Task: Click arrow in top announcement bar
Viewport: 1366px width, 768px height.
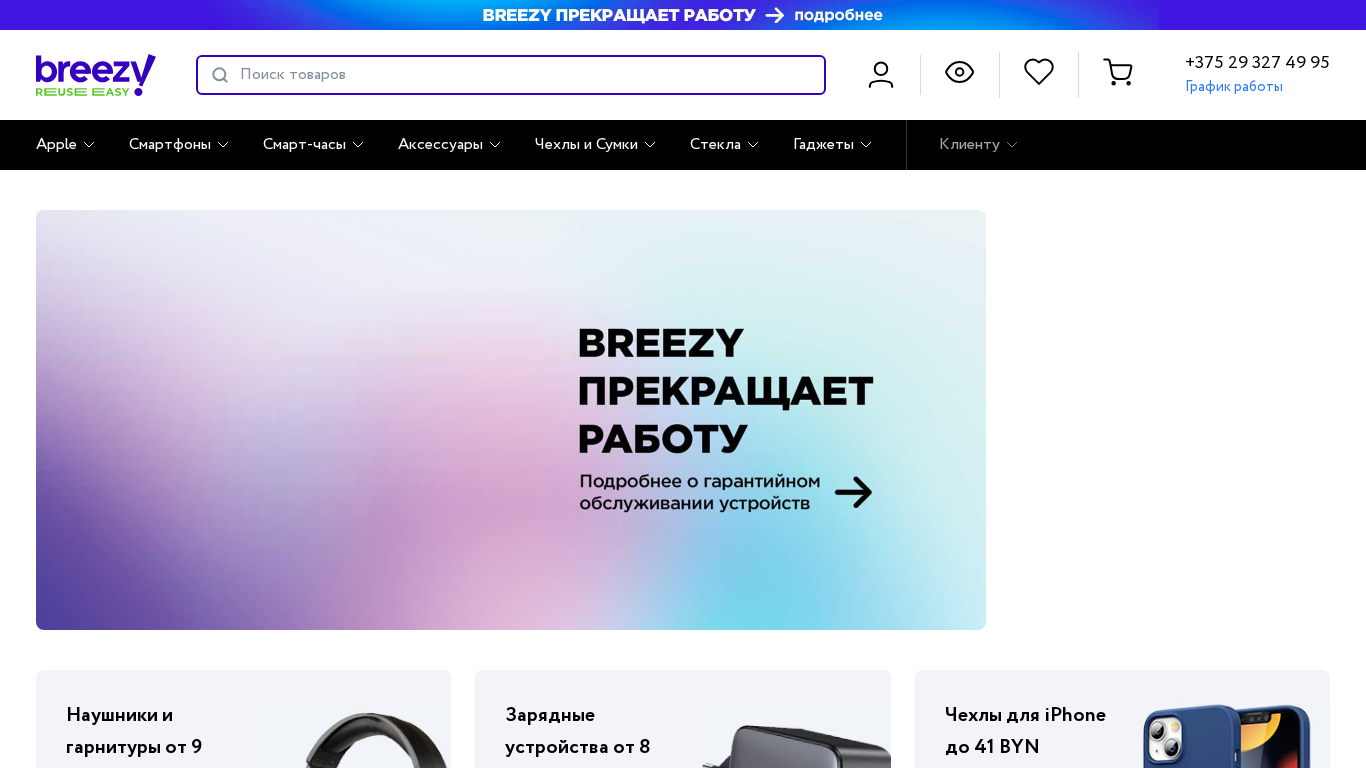Action: [775, 15]
